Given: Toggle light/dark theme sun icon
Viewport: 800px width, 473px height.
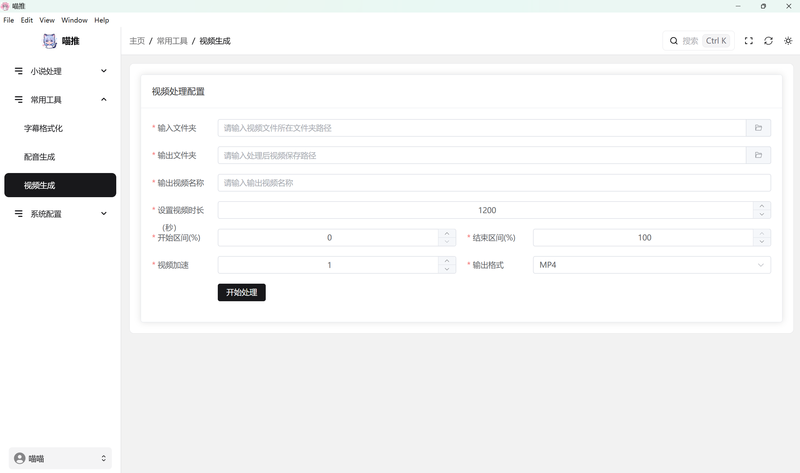Looking at the screenshot, I should point(788,41).
